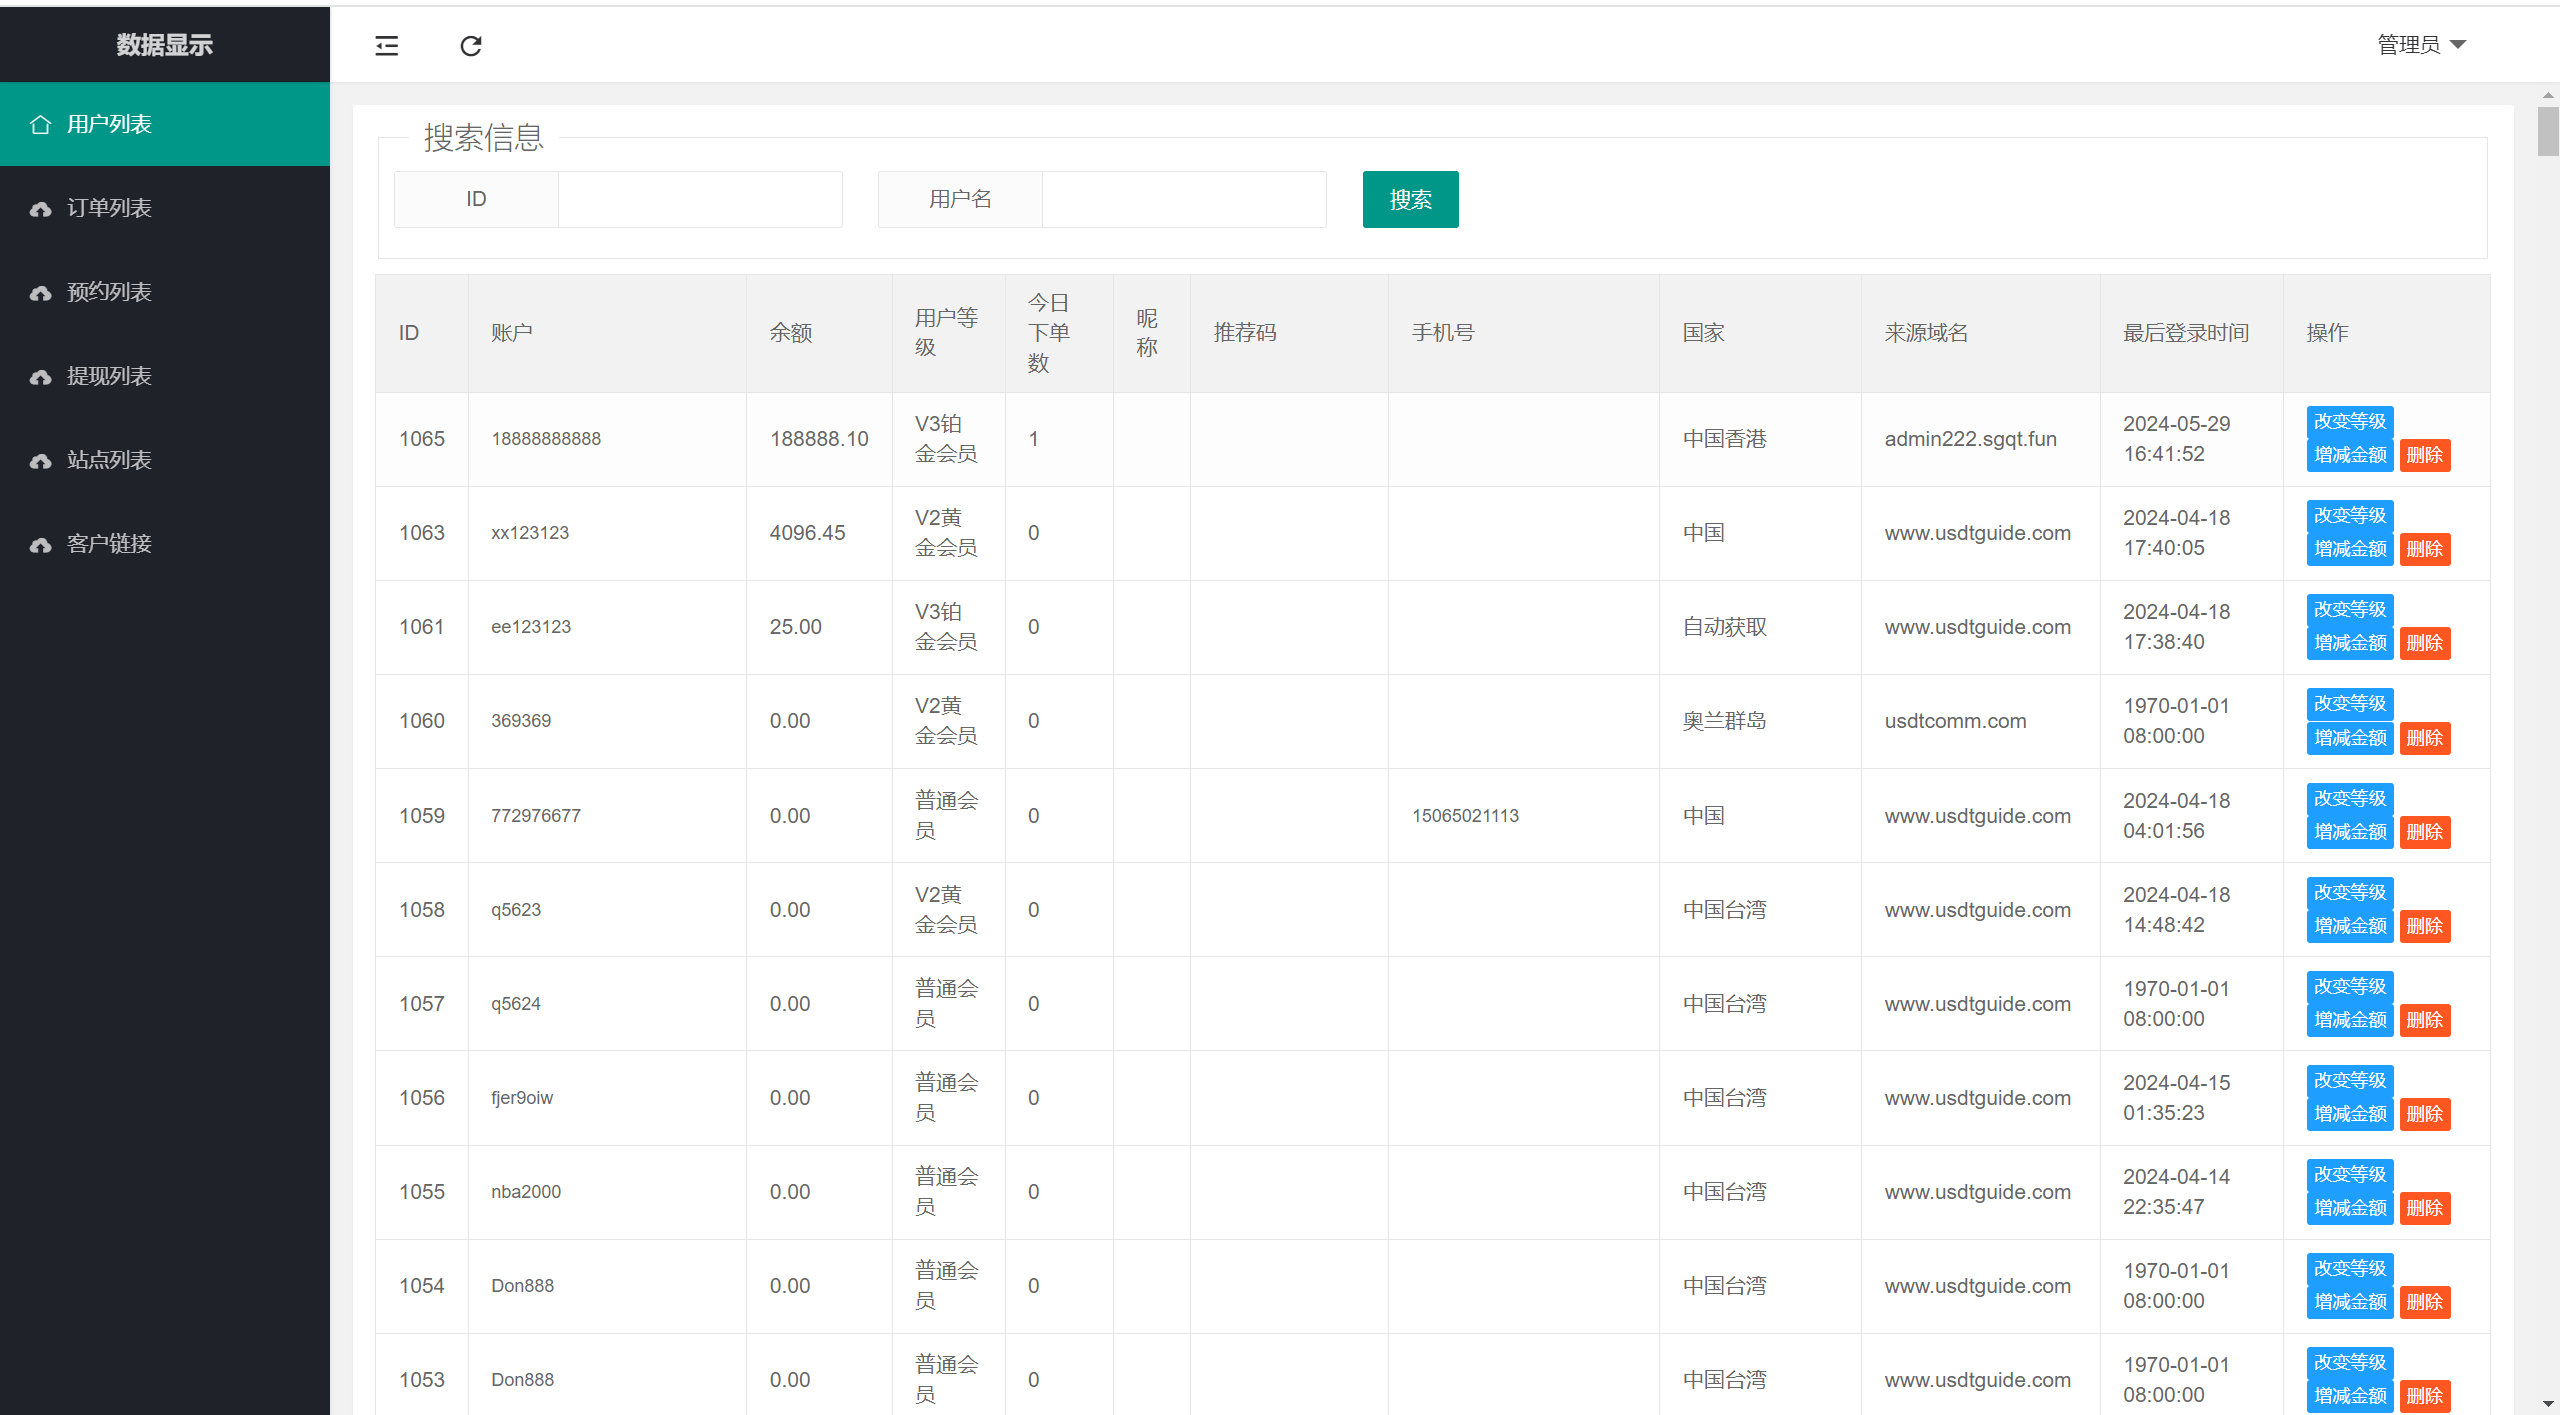This screenshot has height=1415, width=2560.
Task: Delete user 1061 with 删除 button
Action: coord(2424,643)
